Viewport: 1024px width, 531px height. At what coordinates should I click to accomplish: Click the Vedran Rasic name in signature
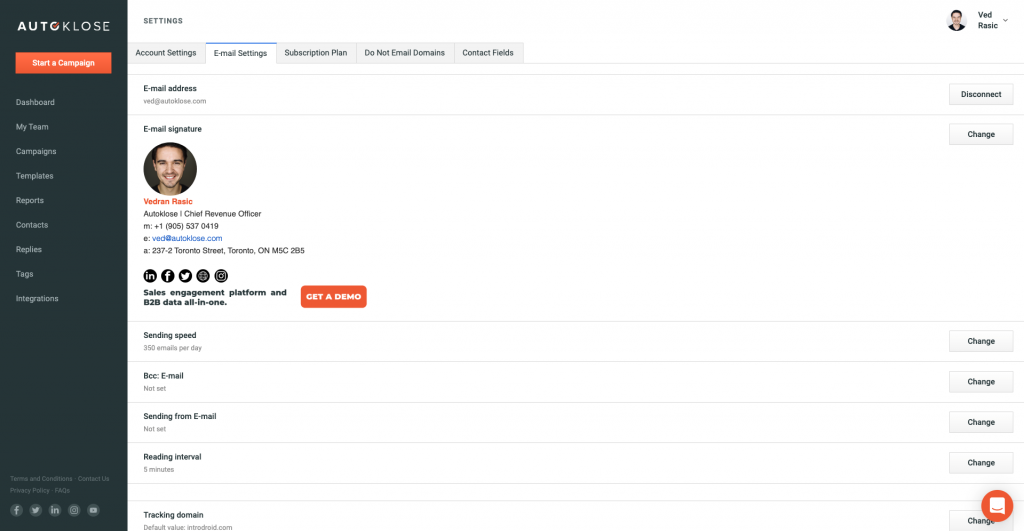point(168,201)
